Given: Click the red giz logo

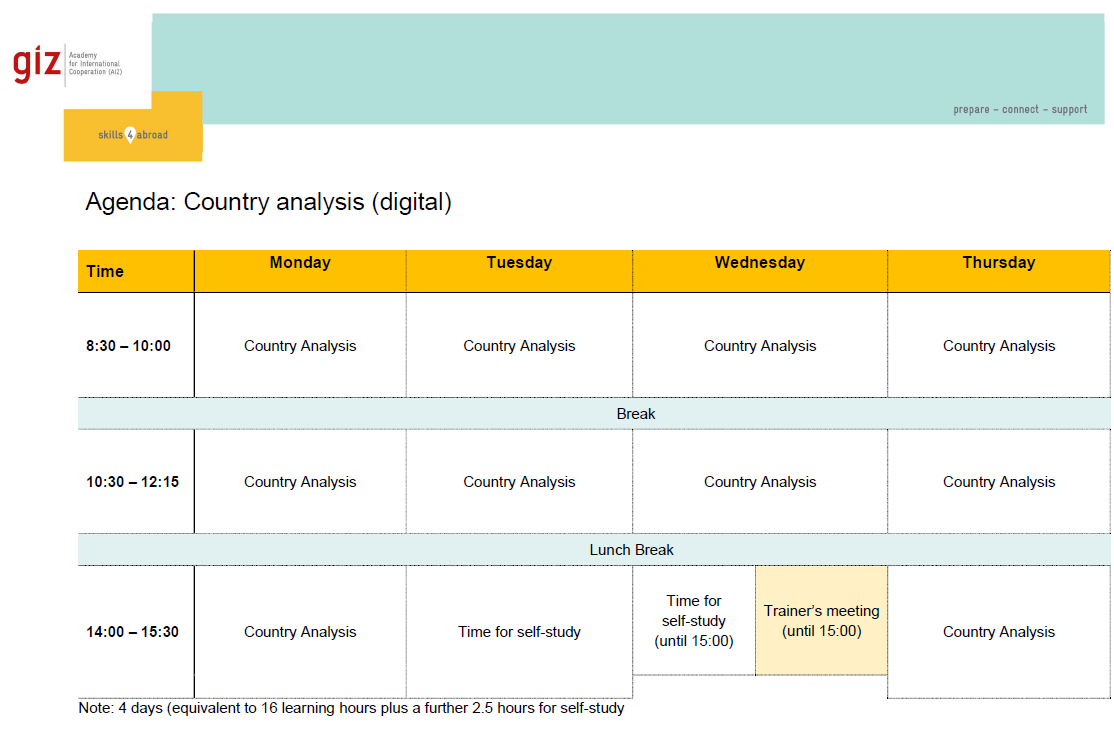Looking at the screenshot, I should click(x=36, y=64).
